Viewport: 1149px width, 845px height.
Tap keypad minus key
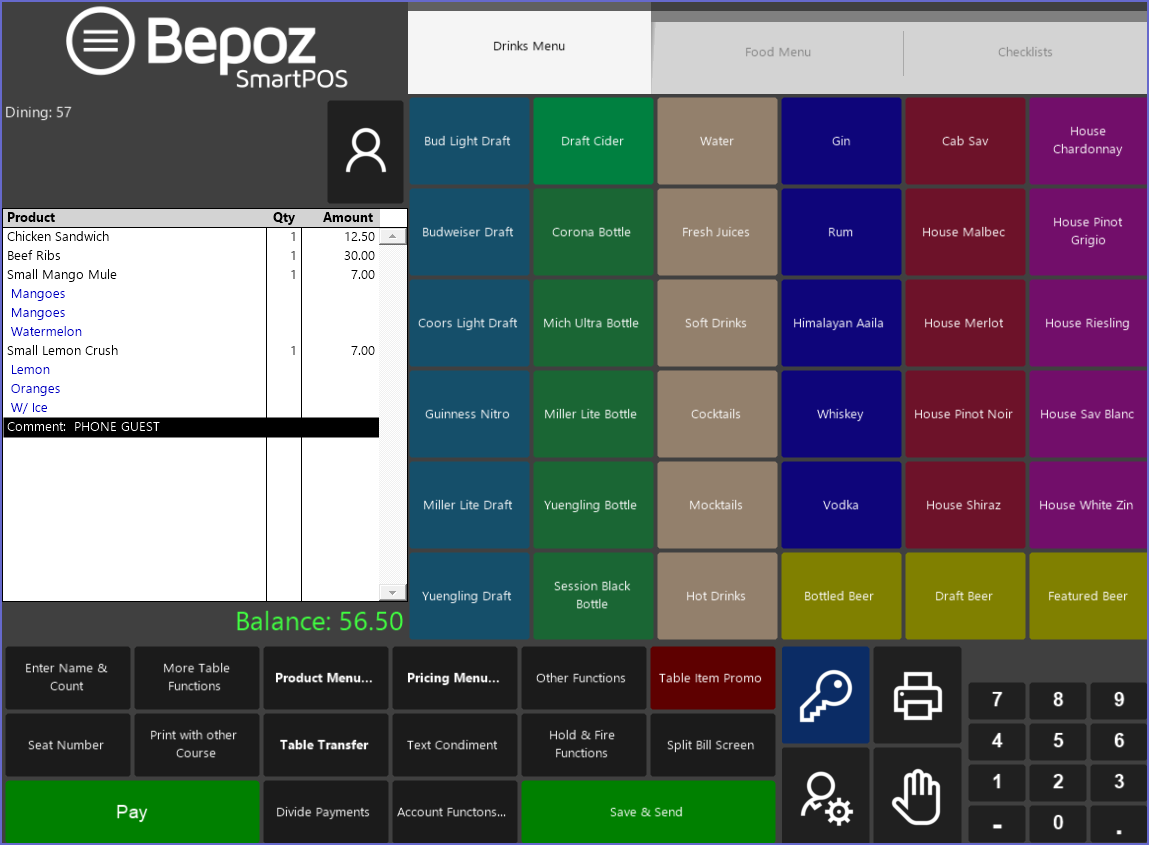[997, 823]
